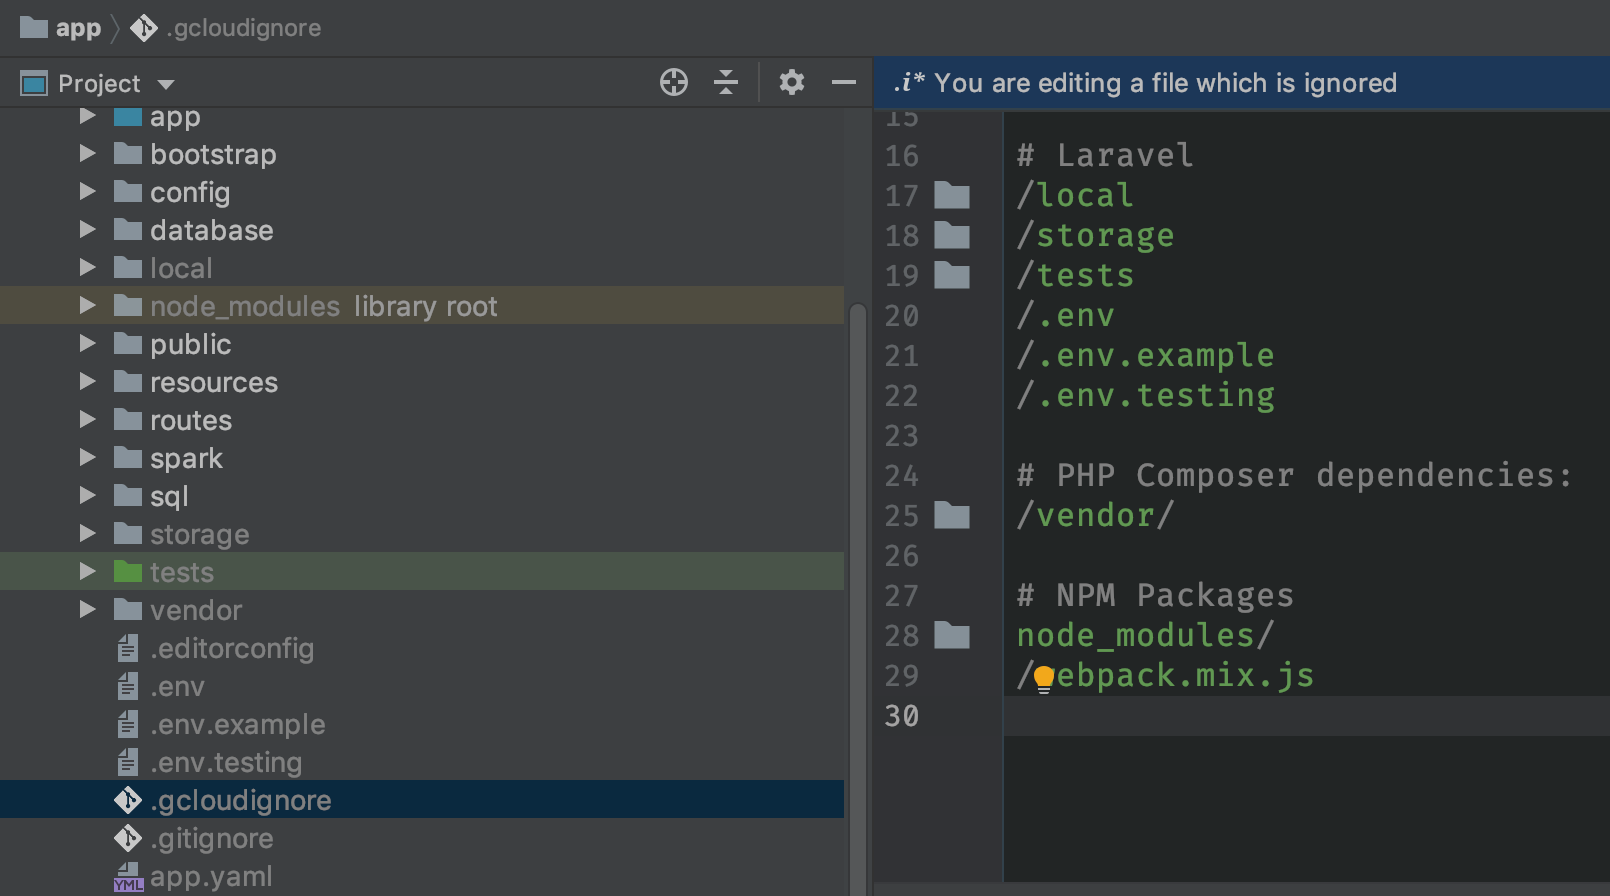Click the folder gutter icon on line 19

(x=952, y=275)
